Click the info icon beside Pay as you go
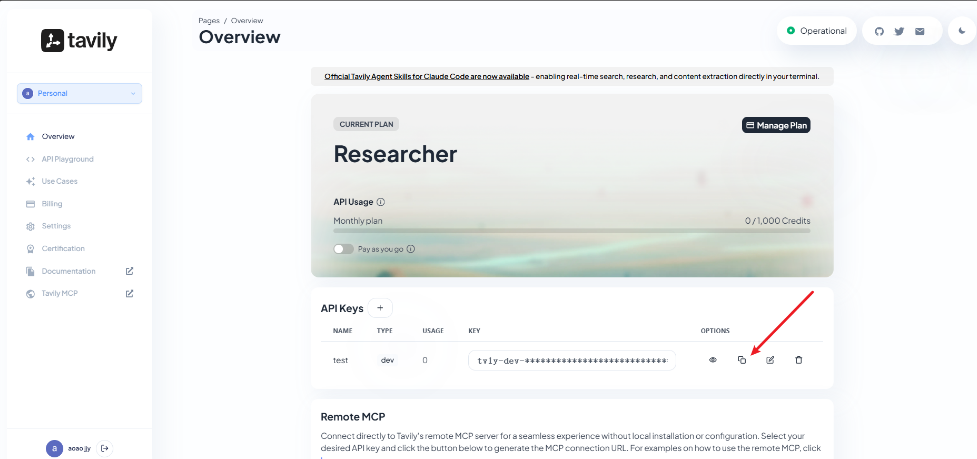This screenshot has width=977, height=459. [411, 249]
